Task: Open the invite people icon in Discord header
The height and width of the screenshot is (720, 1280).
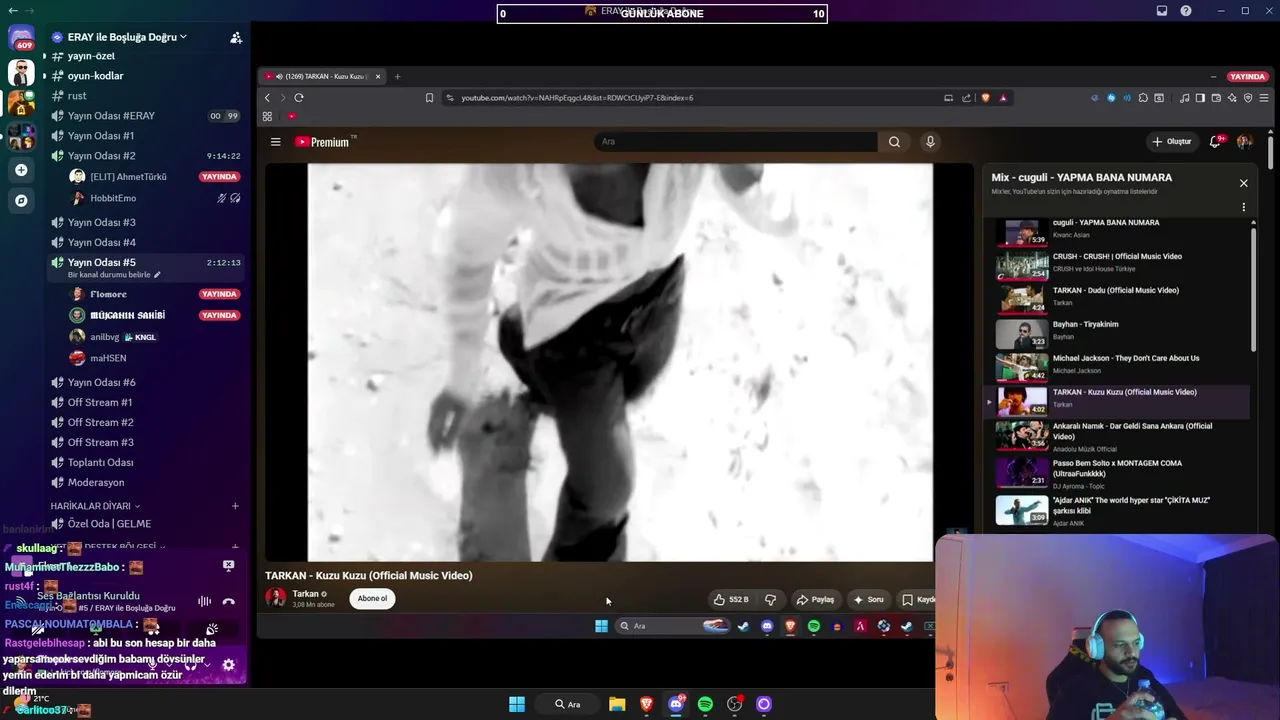Action: coord(236,37)
